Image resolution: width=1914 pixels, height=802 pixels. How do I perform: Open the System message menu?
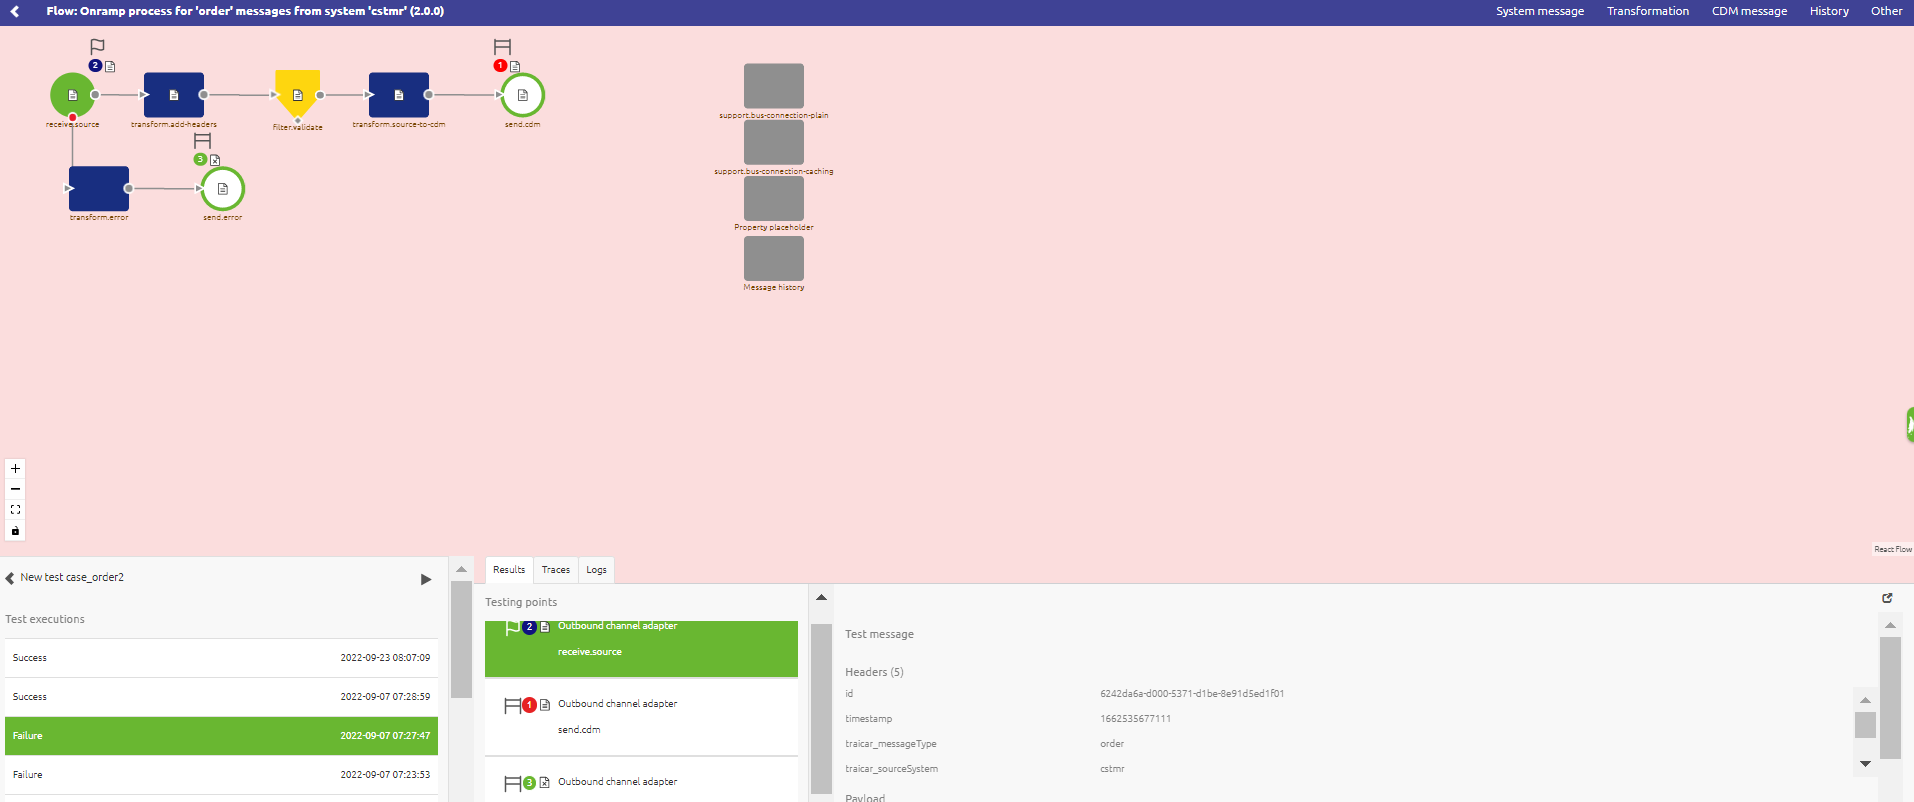(1540, 12)
